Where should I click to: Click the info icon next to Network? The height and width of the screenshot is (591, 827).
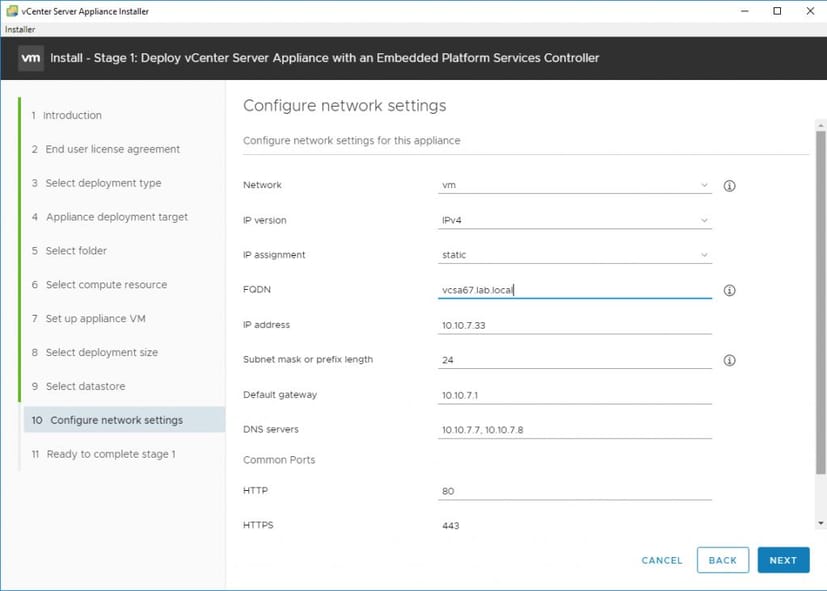pos(729,185)
